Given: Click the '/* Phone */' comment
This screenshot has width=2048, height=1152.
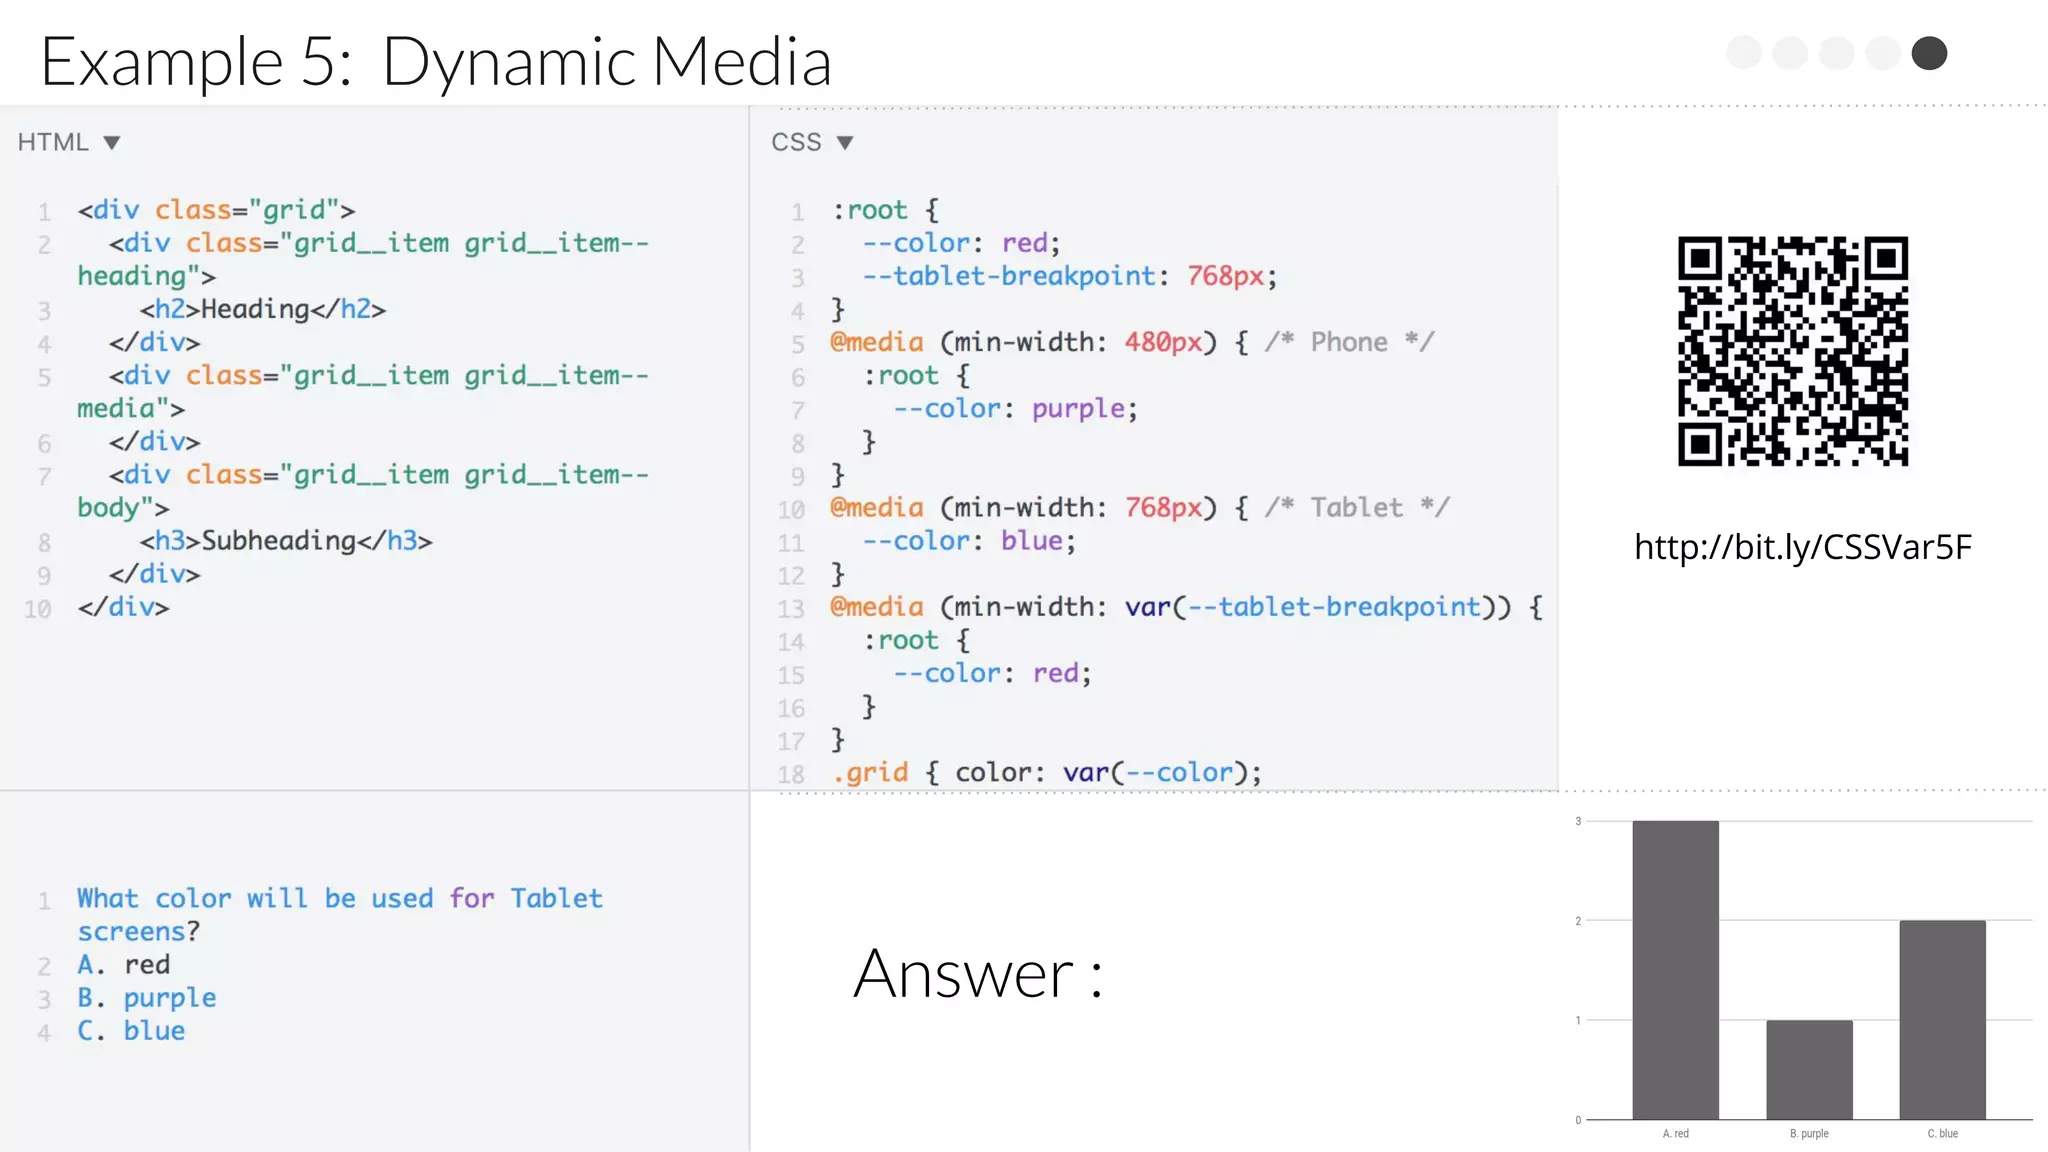Looking at the screenshot, I should click(1349, 342).
